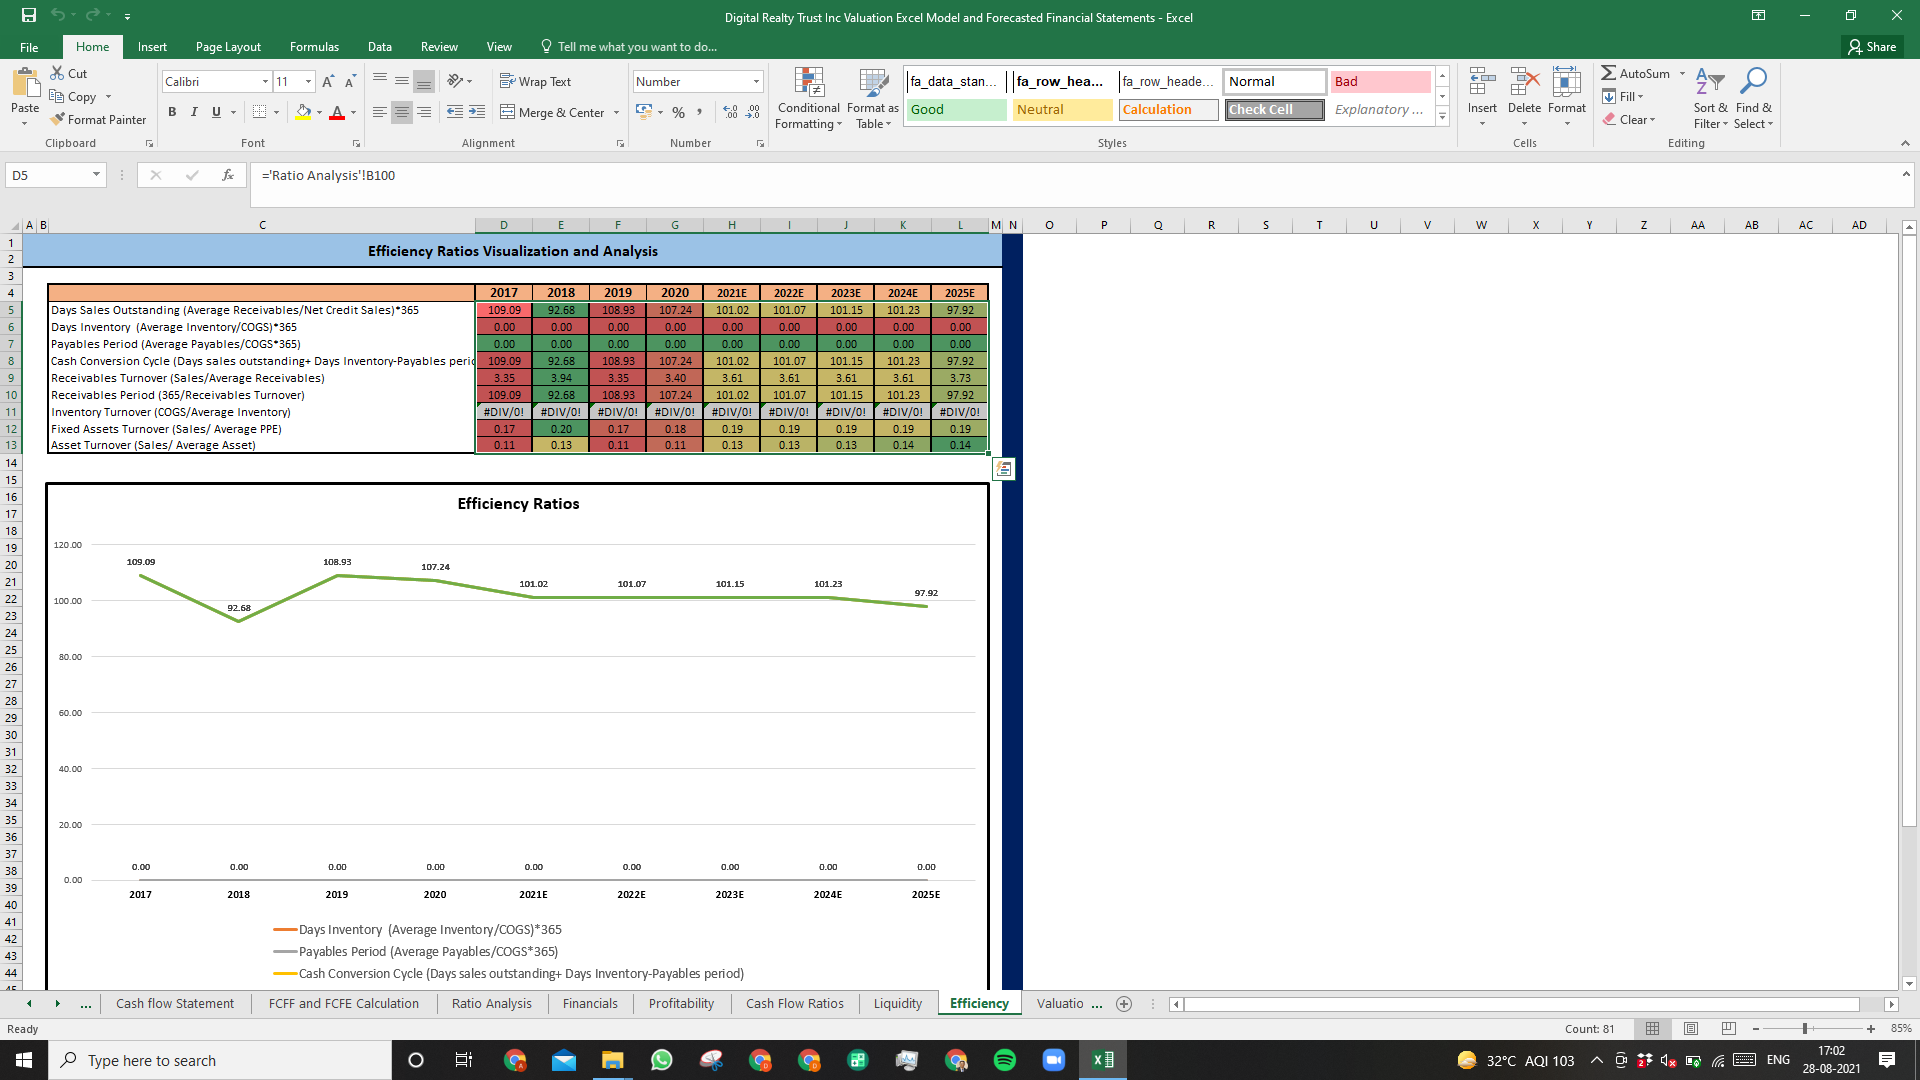This screenshot has width=1920, height=1080.
Task: Switch to the Data ribbon tab
Action: click(379, 47)
